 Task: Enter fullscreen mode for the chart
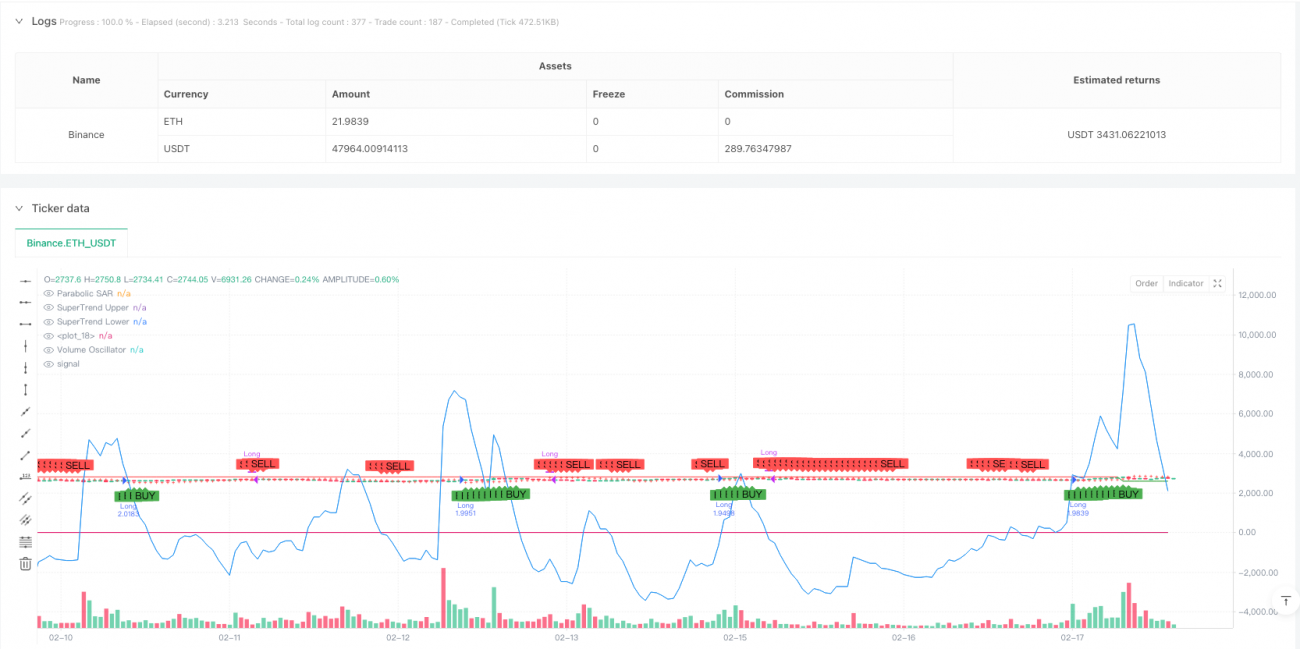1217,284
